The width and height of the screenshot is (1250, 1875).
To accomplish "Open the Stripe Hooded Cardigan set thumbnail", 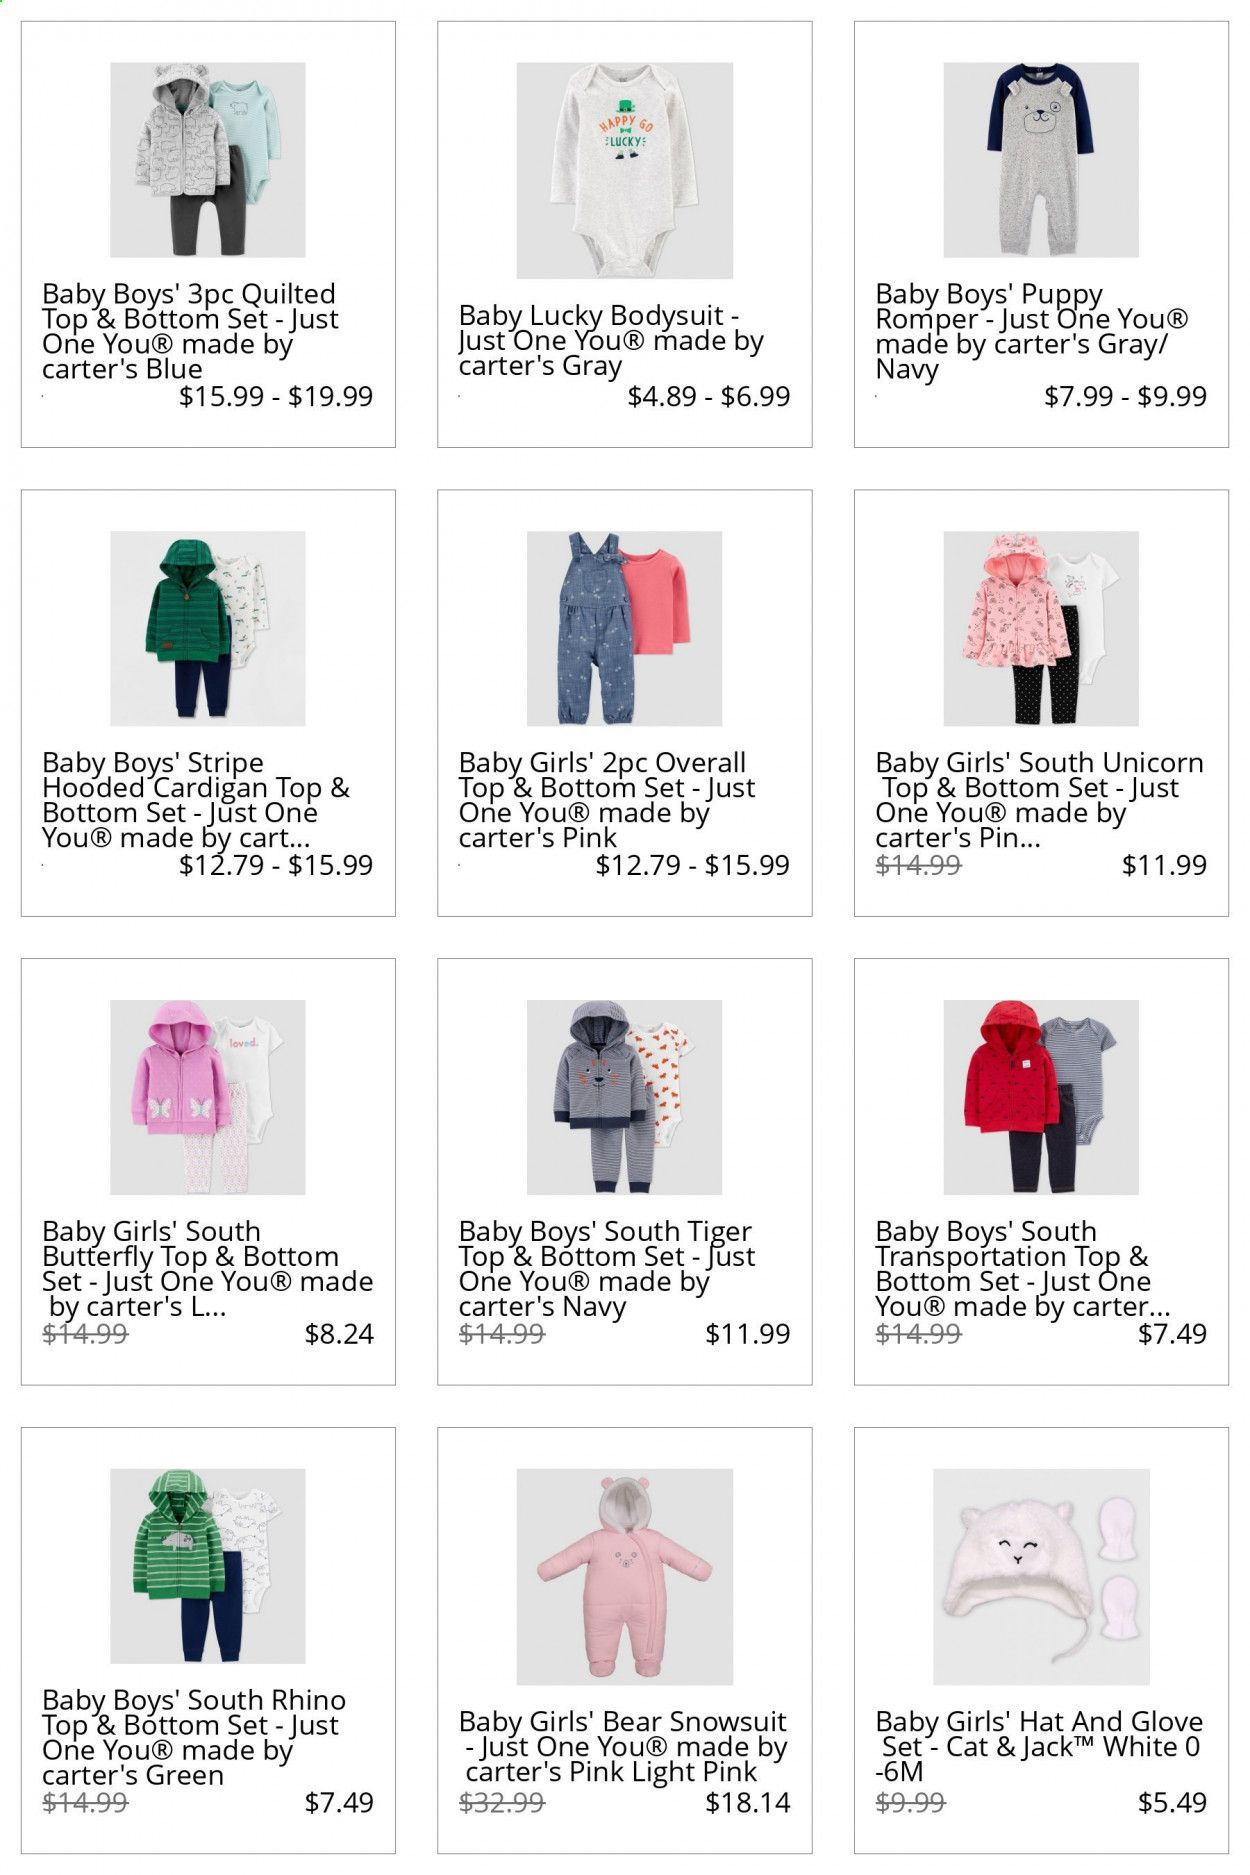I will (207, 628).
